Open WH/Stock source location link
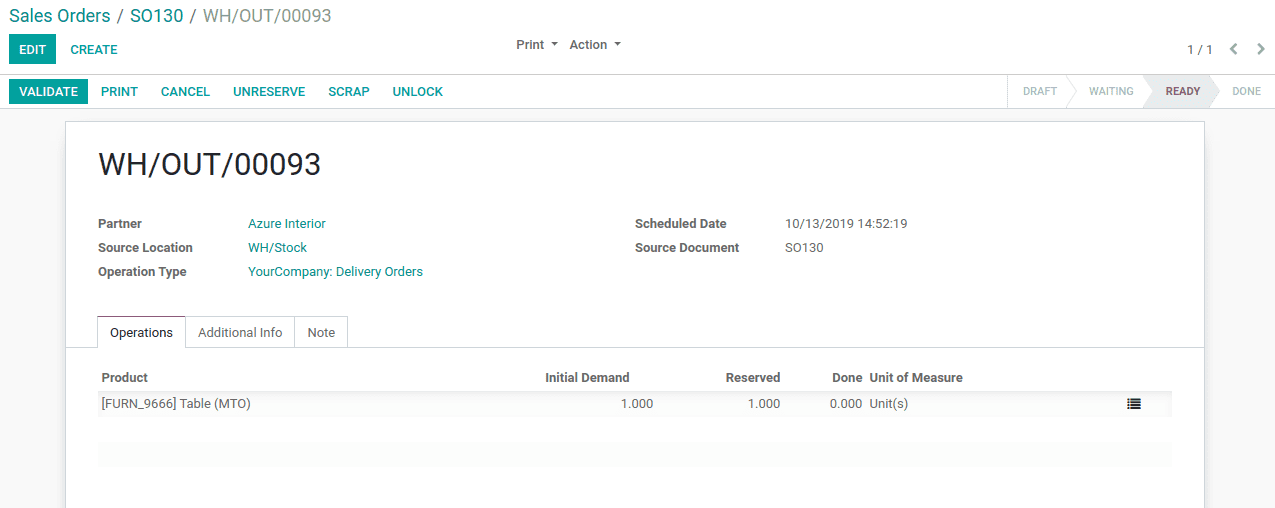Viewport: 1275px width, 508px height. [x=277, y=248]
